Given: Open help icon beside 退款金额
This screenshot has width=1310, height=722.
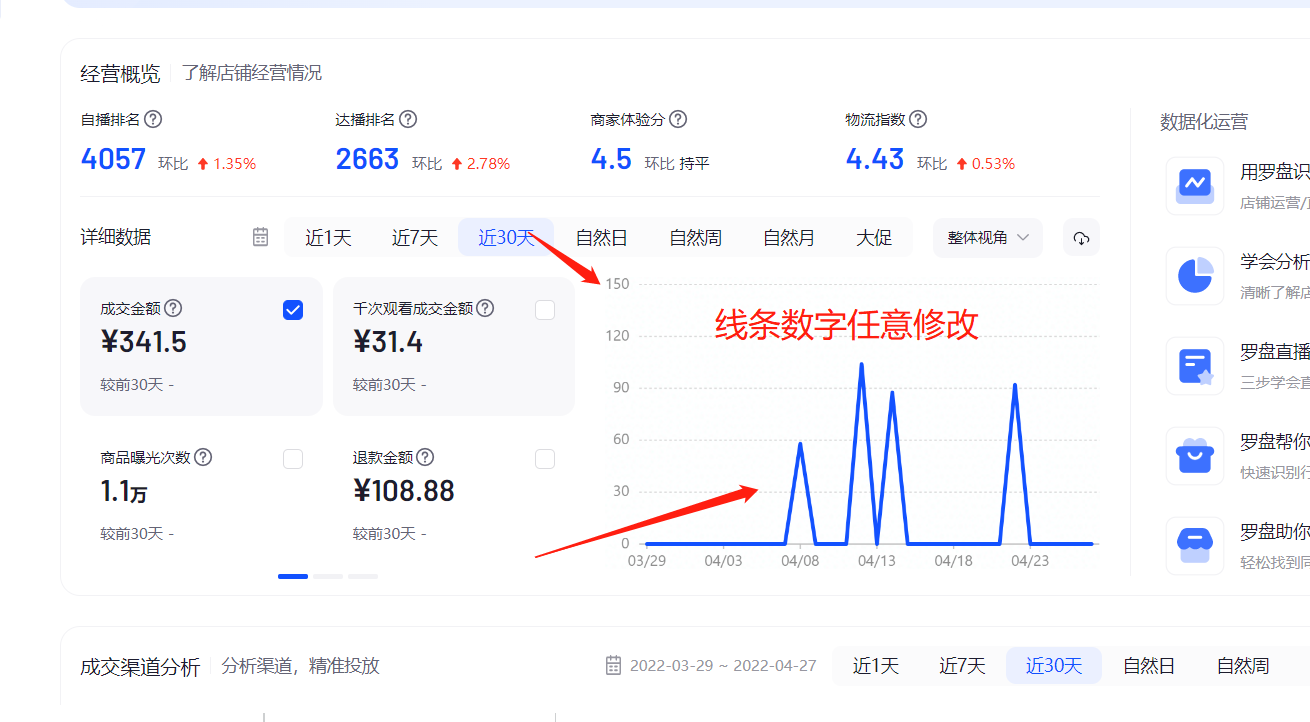Looking at the screenshot, I should pyautogui.click(x=425, y=457).
